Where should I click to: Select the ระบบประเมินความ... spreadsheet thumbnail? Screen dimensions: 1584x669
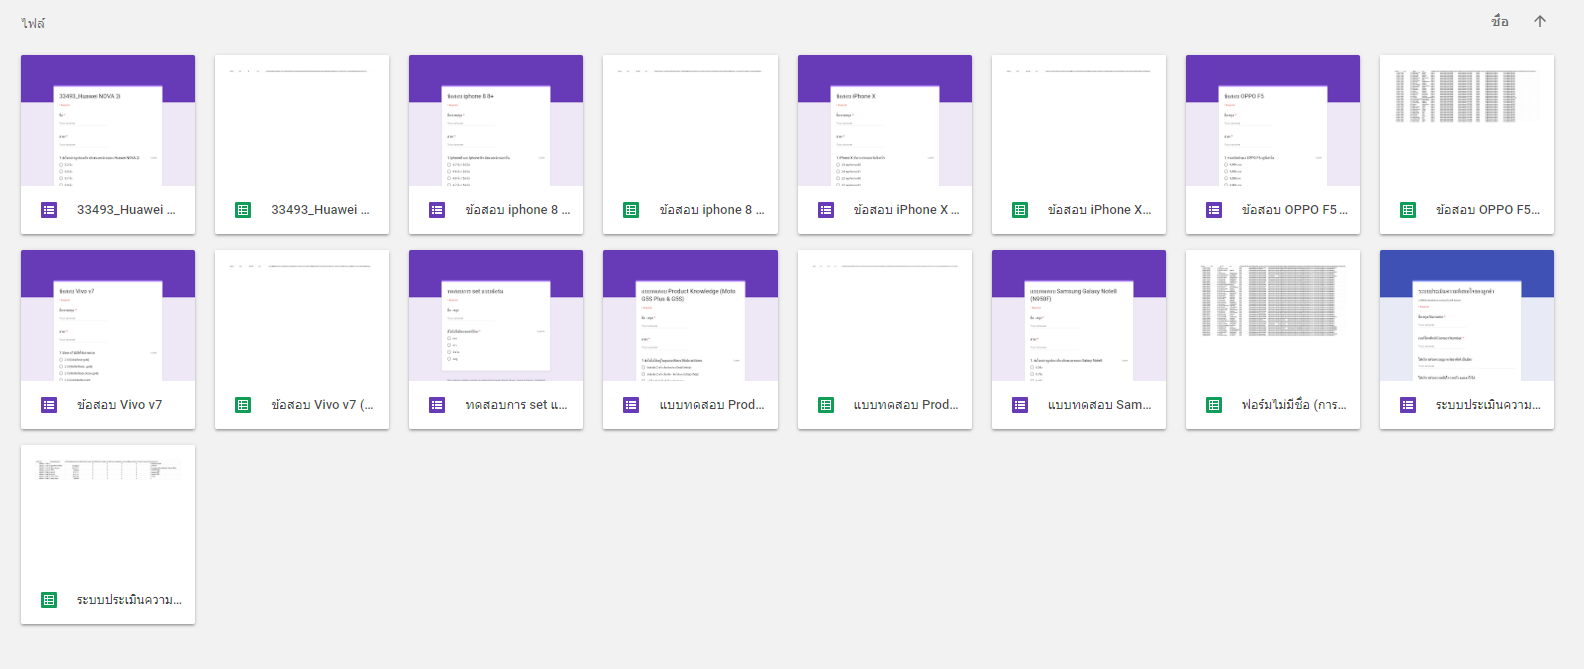click(108, 510)
